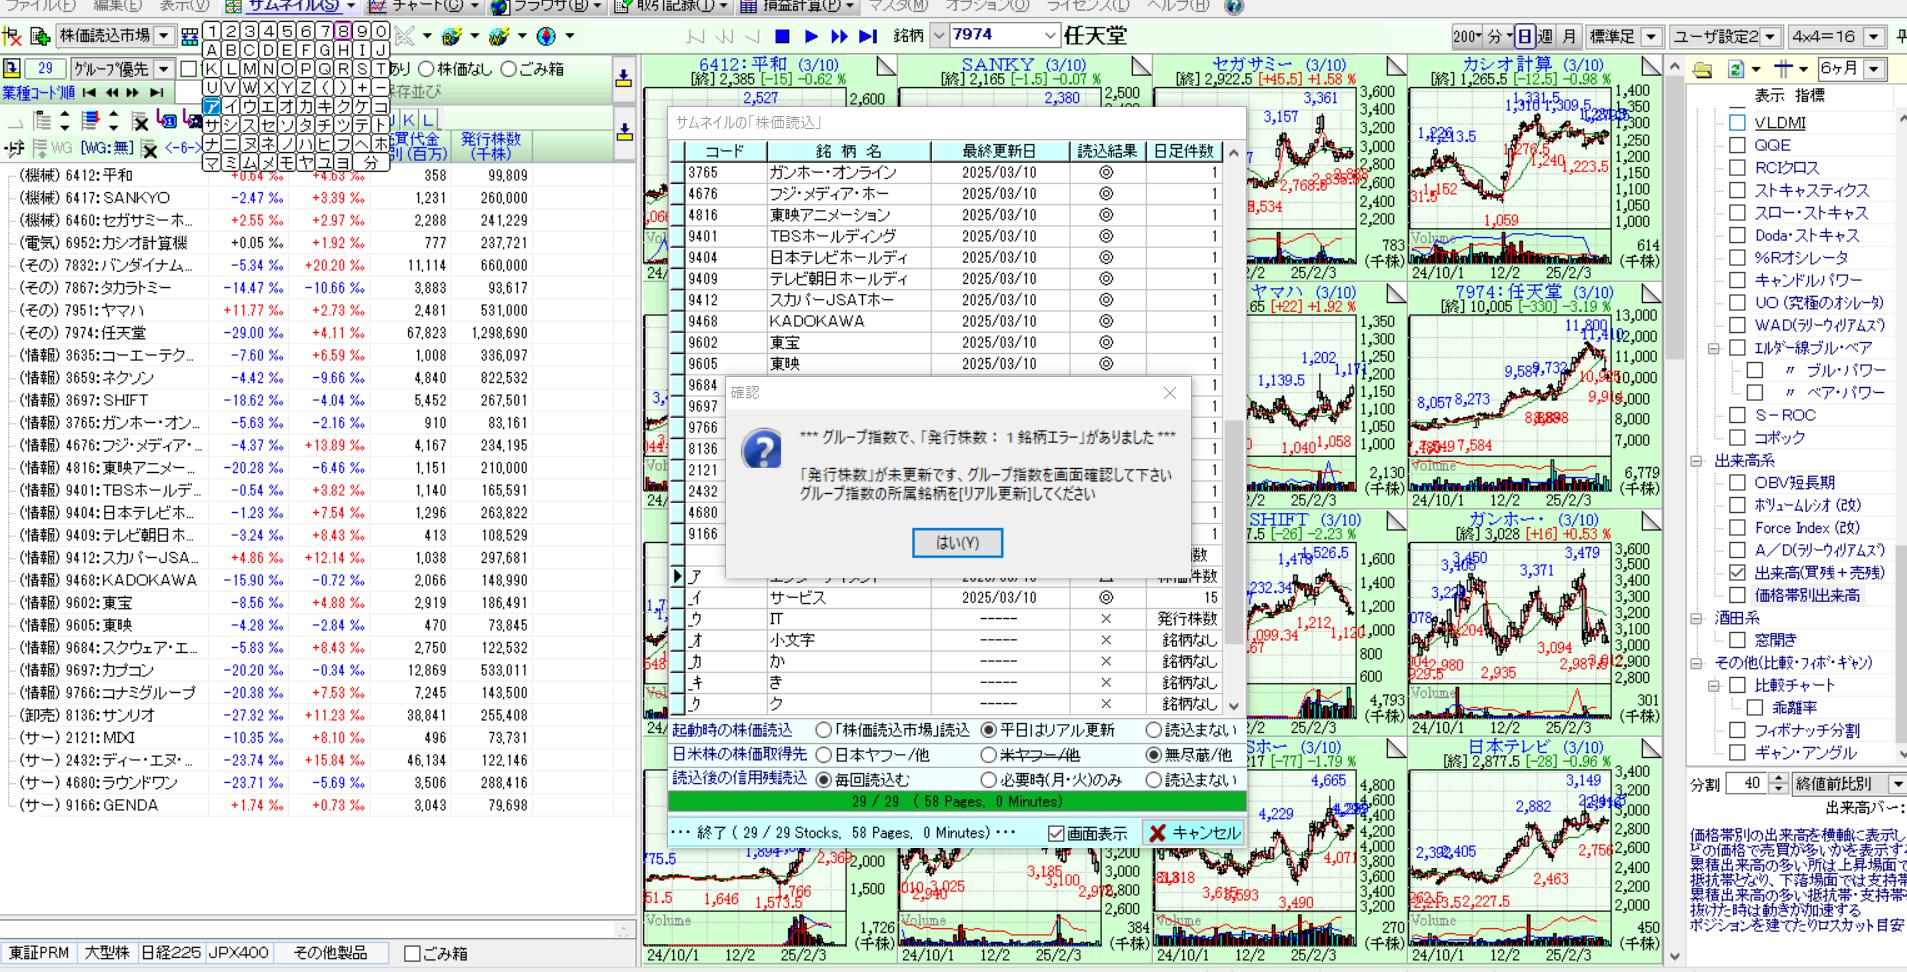This screenshot has height=972, width=1907.
Task: Open the ユーザ設定2 dropdown
Action: pyautogui.click(x=1771, y=37)
